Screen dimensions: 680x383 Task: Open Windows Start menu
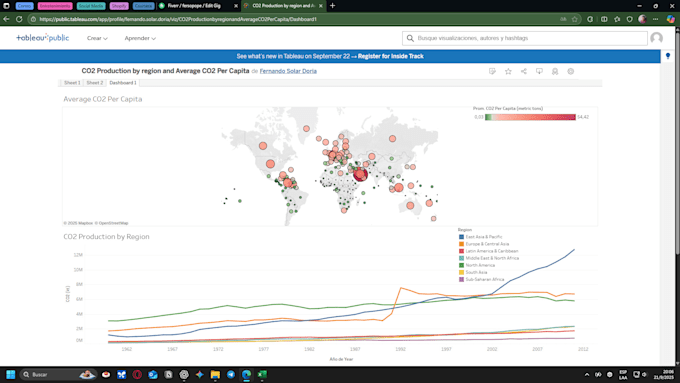[x=10, y=374]
